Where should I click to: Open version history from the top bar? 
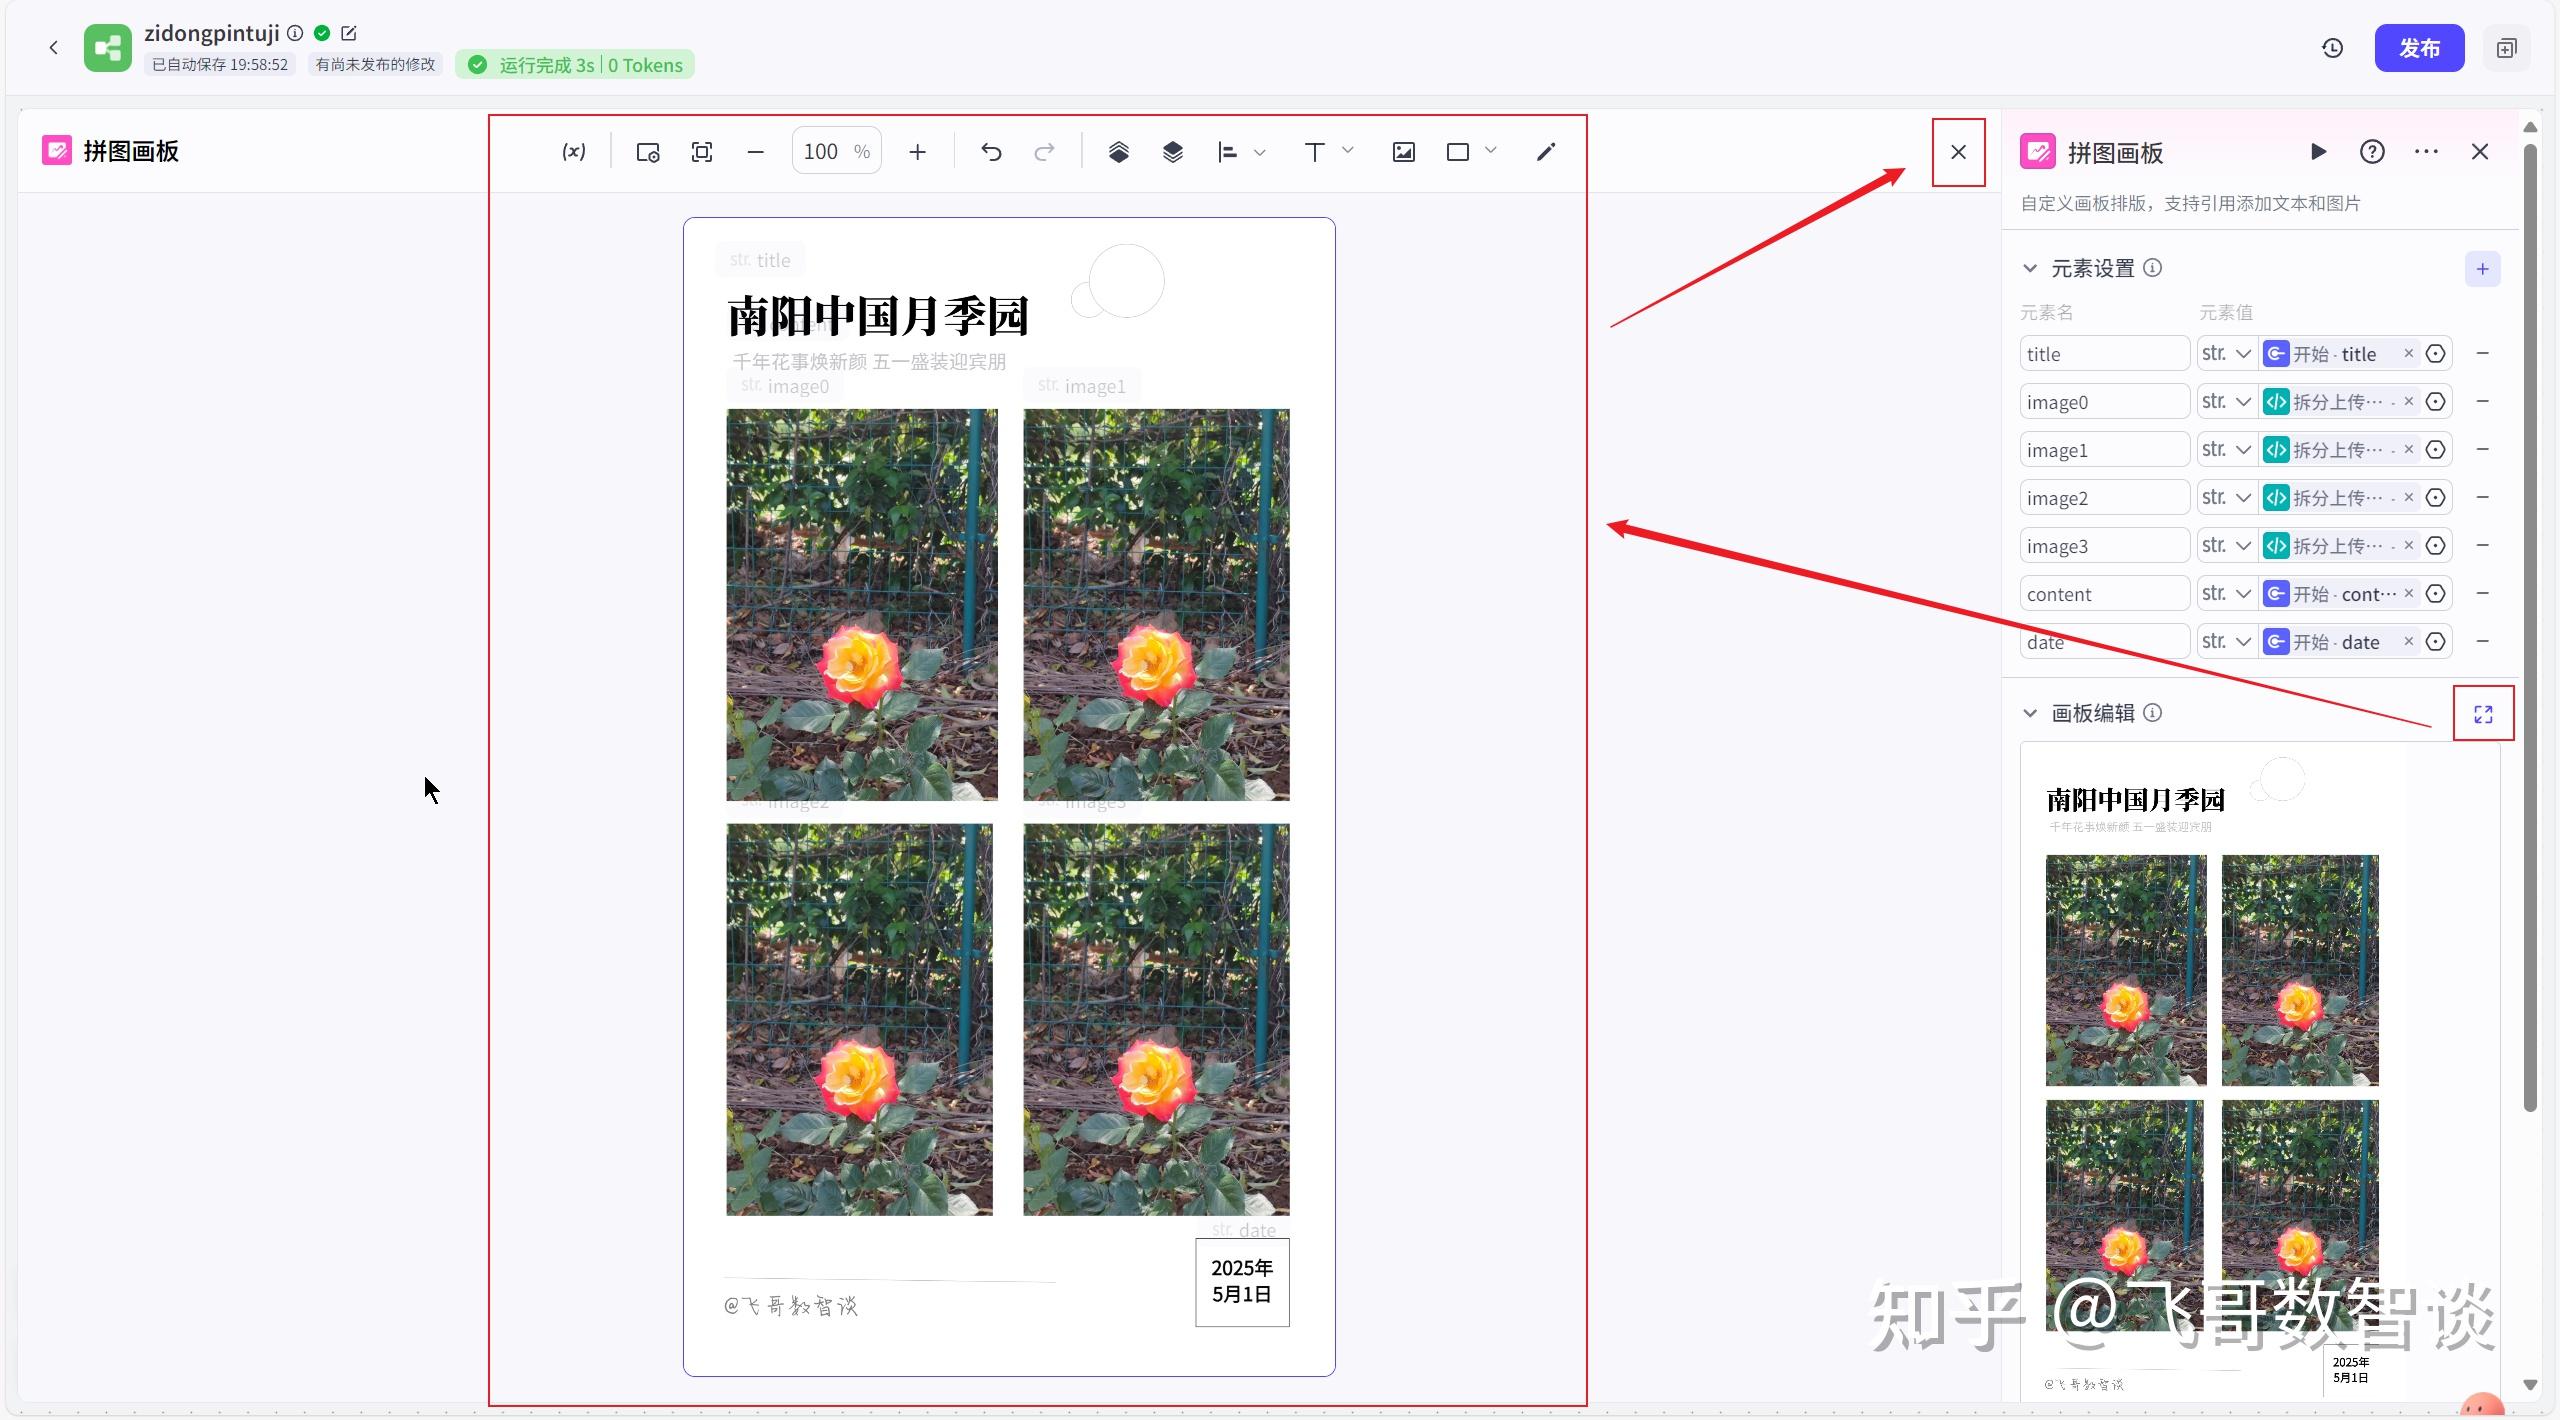(2332, 47)
